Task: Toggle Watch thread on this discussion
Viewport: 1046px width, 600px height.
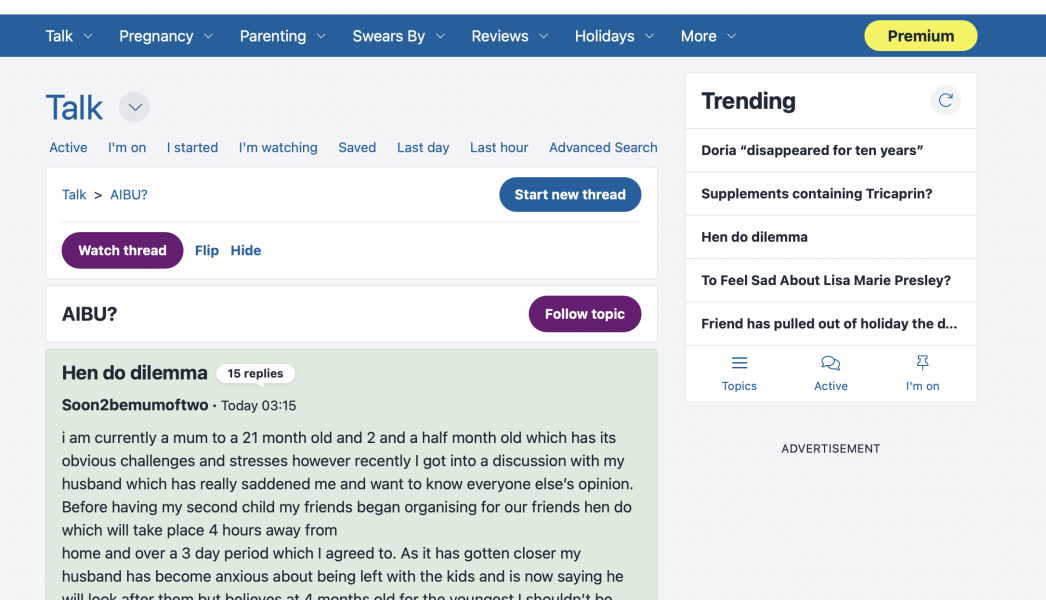Action: coord(122,250)
